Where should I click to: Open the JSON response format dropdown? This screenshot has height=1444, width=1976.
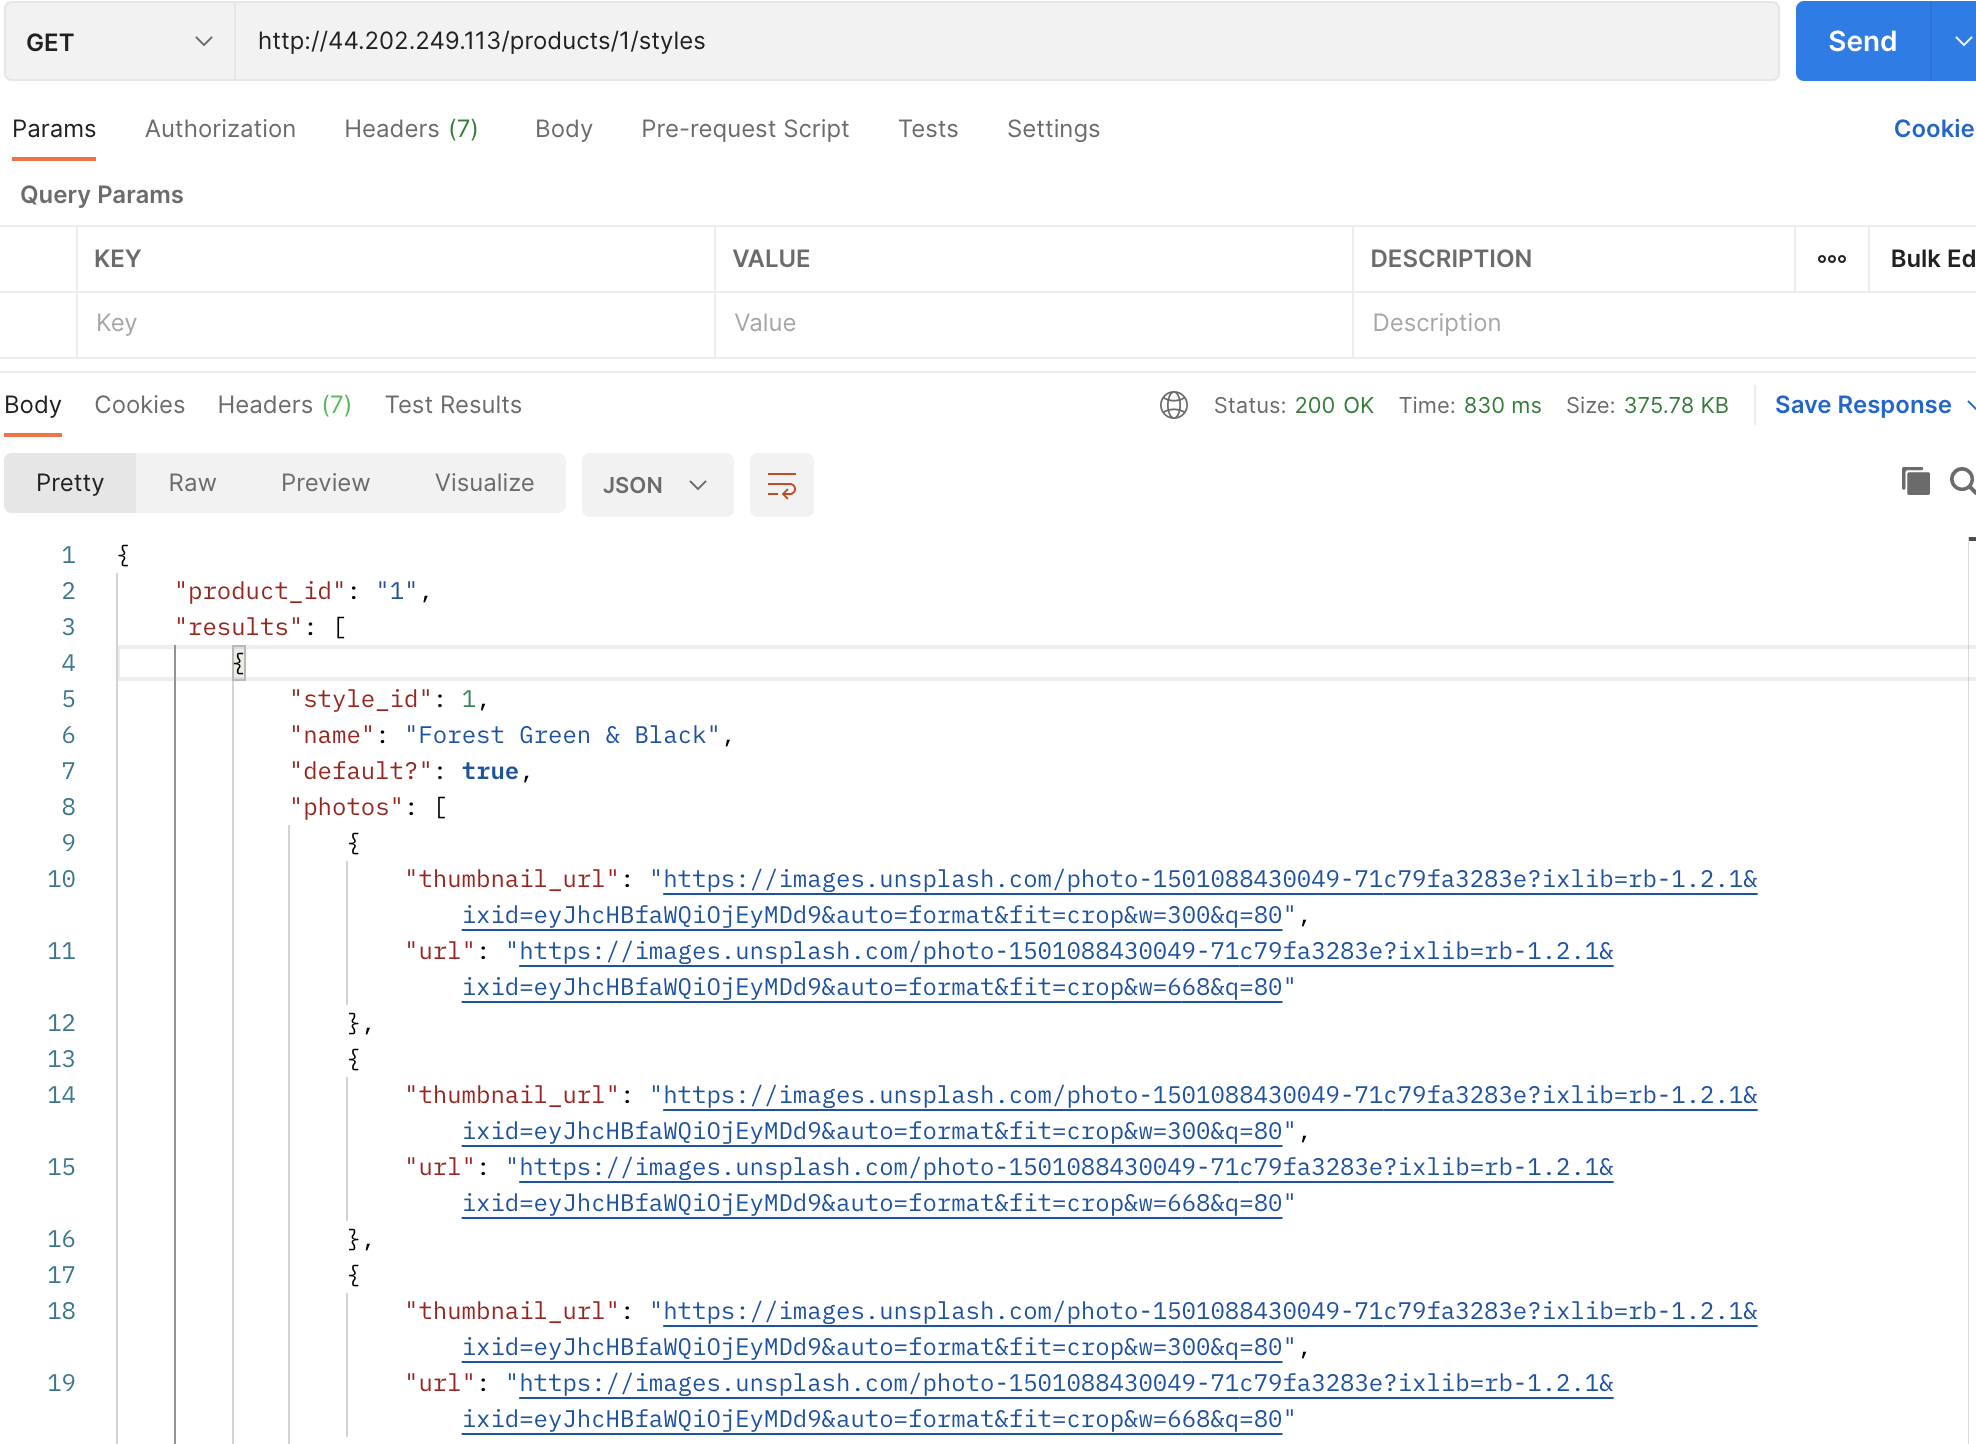[656, 485]
